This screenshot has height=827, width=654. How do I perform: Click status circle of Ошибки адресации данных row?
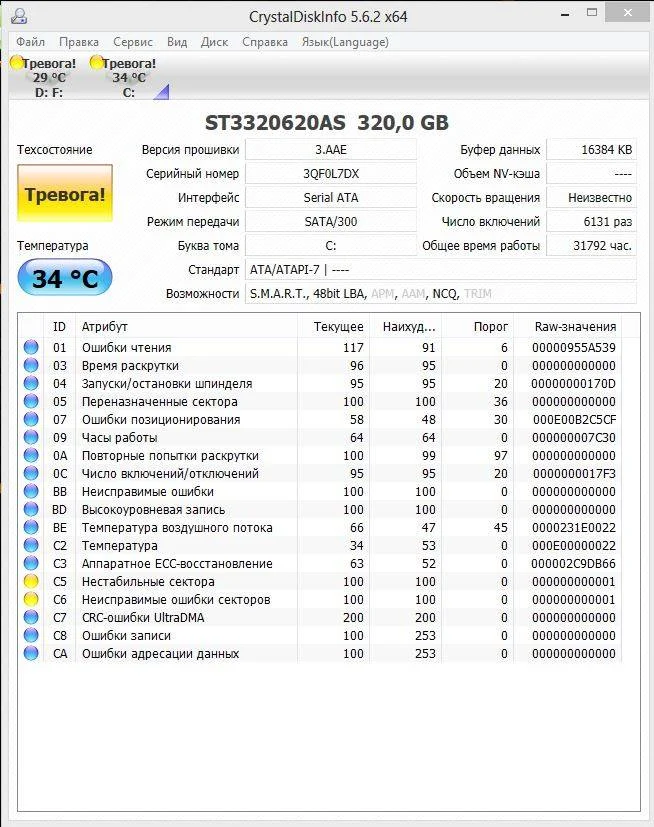coord(31,653)
